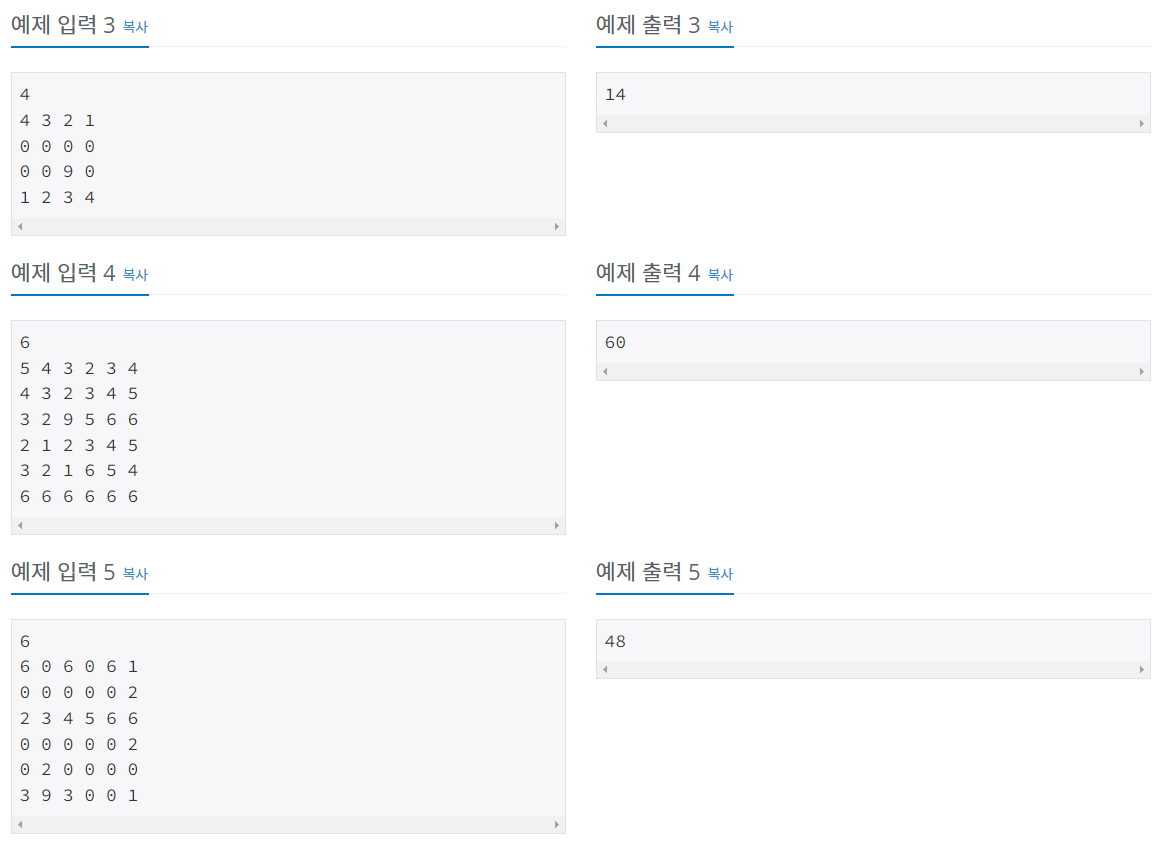Click the right scroll arrow under 예제 출력 3
The height and width of the screenshot is (849, 1163).
coord(1142,122)
